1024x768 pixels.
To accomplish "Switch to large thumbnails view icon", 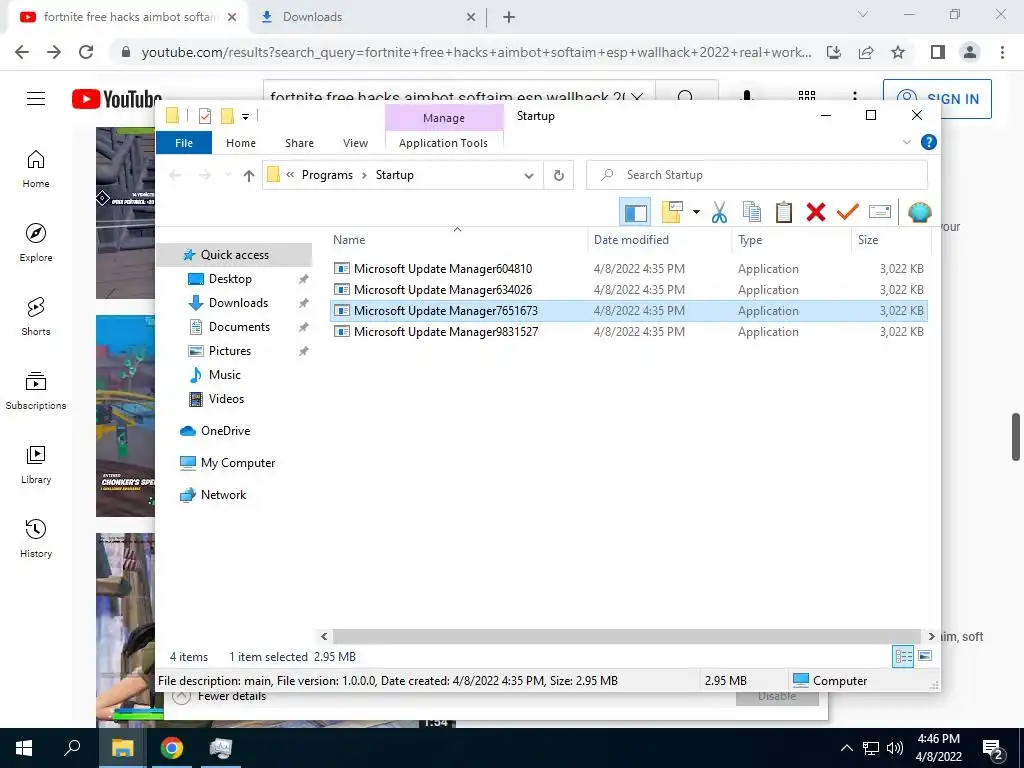I will pyautogui.click(x=925, y=656).
